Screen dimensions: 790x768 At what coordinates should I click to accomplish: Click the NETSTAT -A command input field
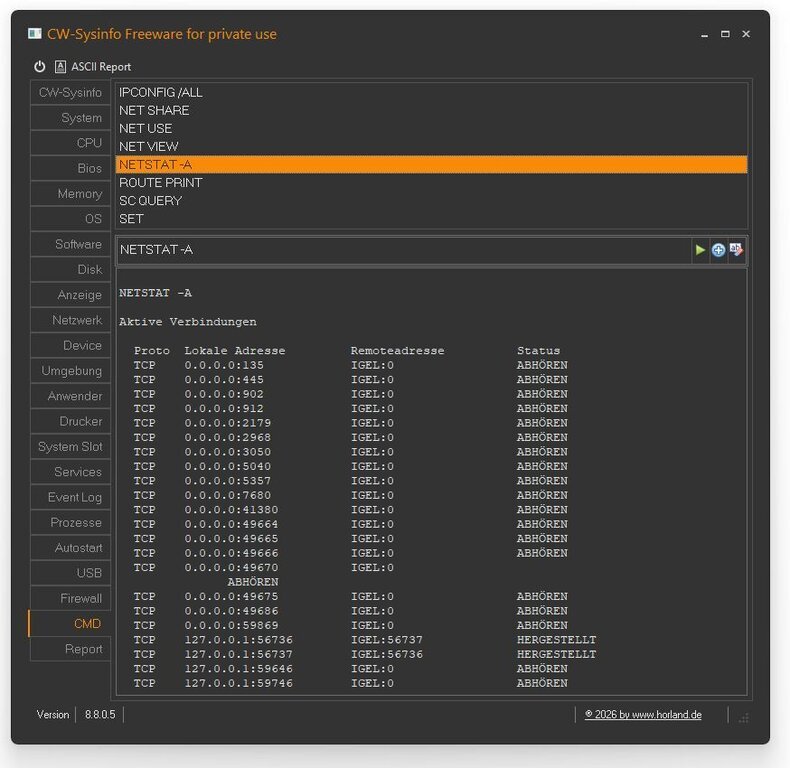[404, 250]
